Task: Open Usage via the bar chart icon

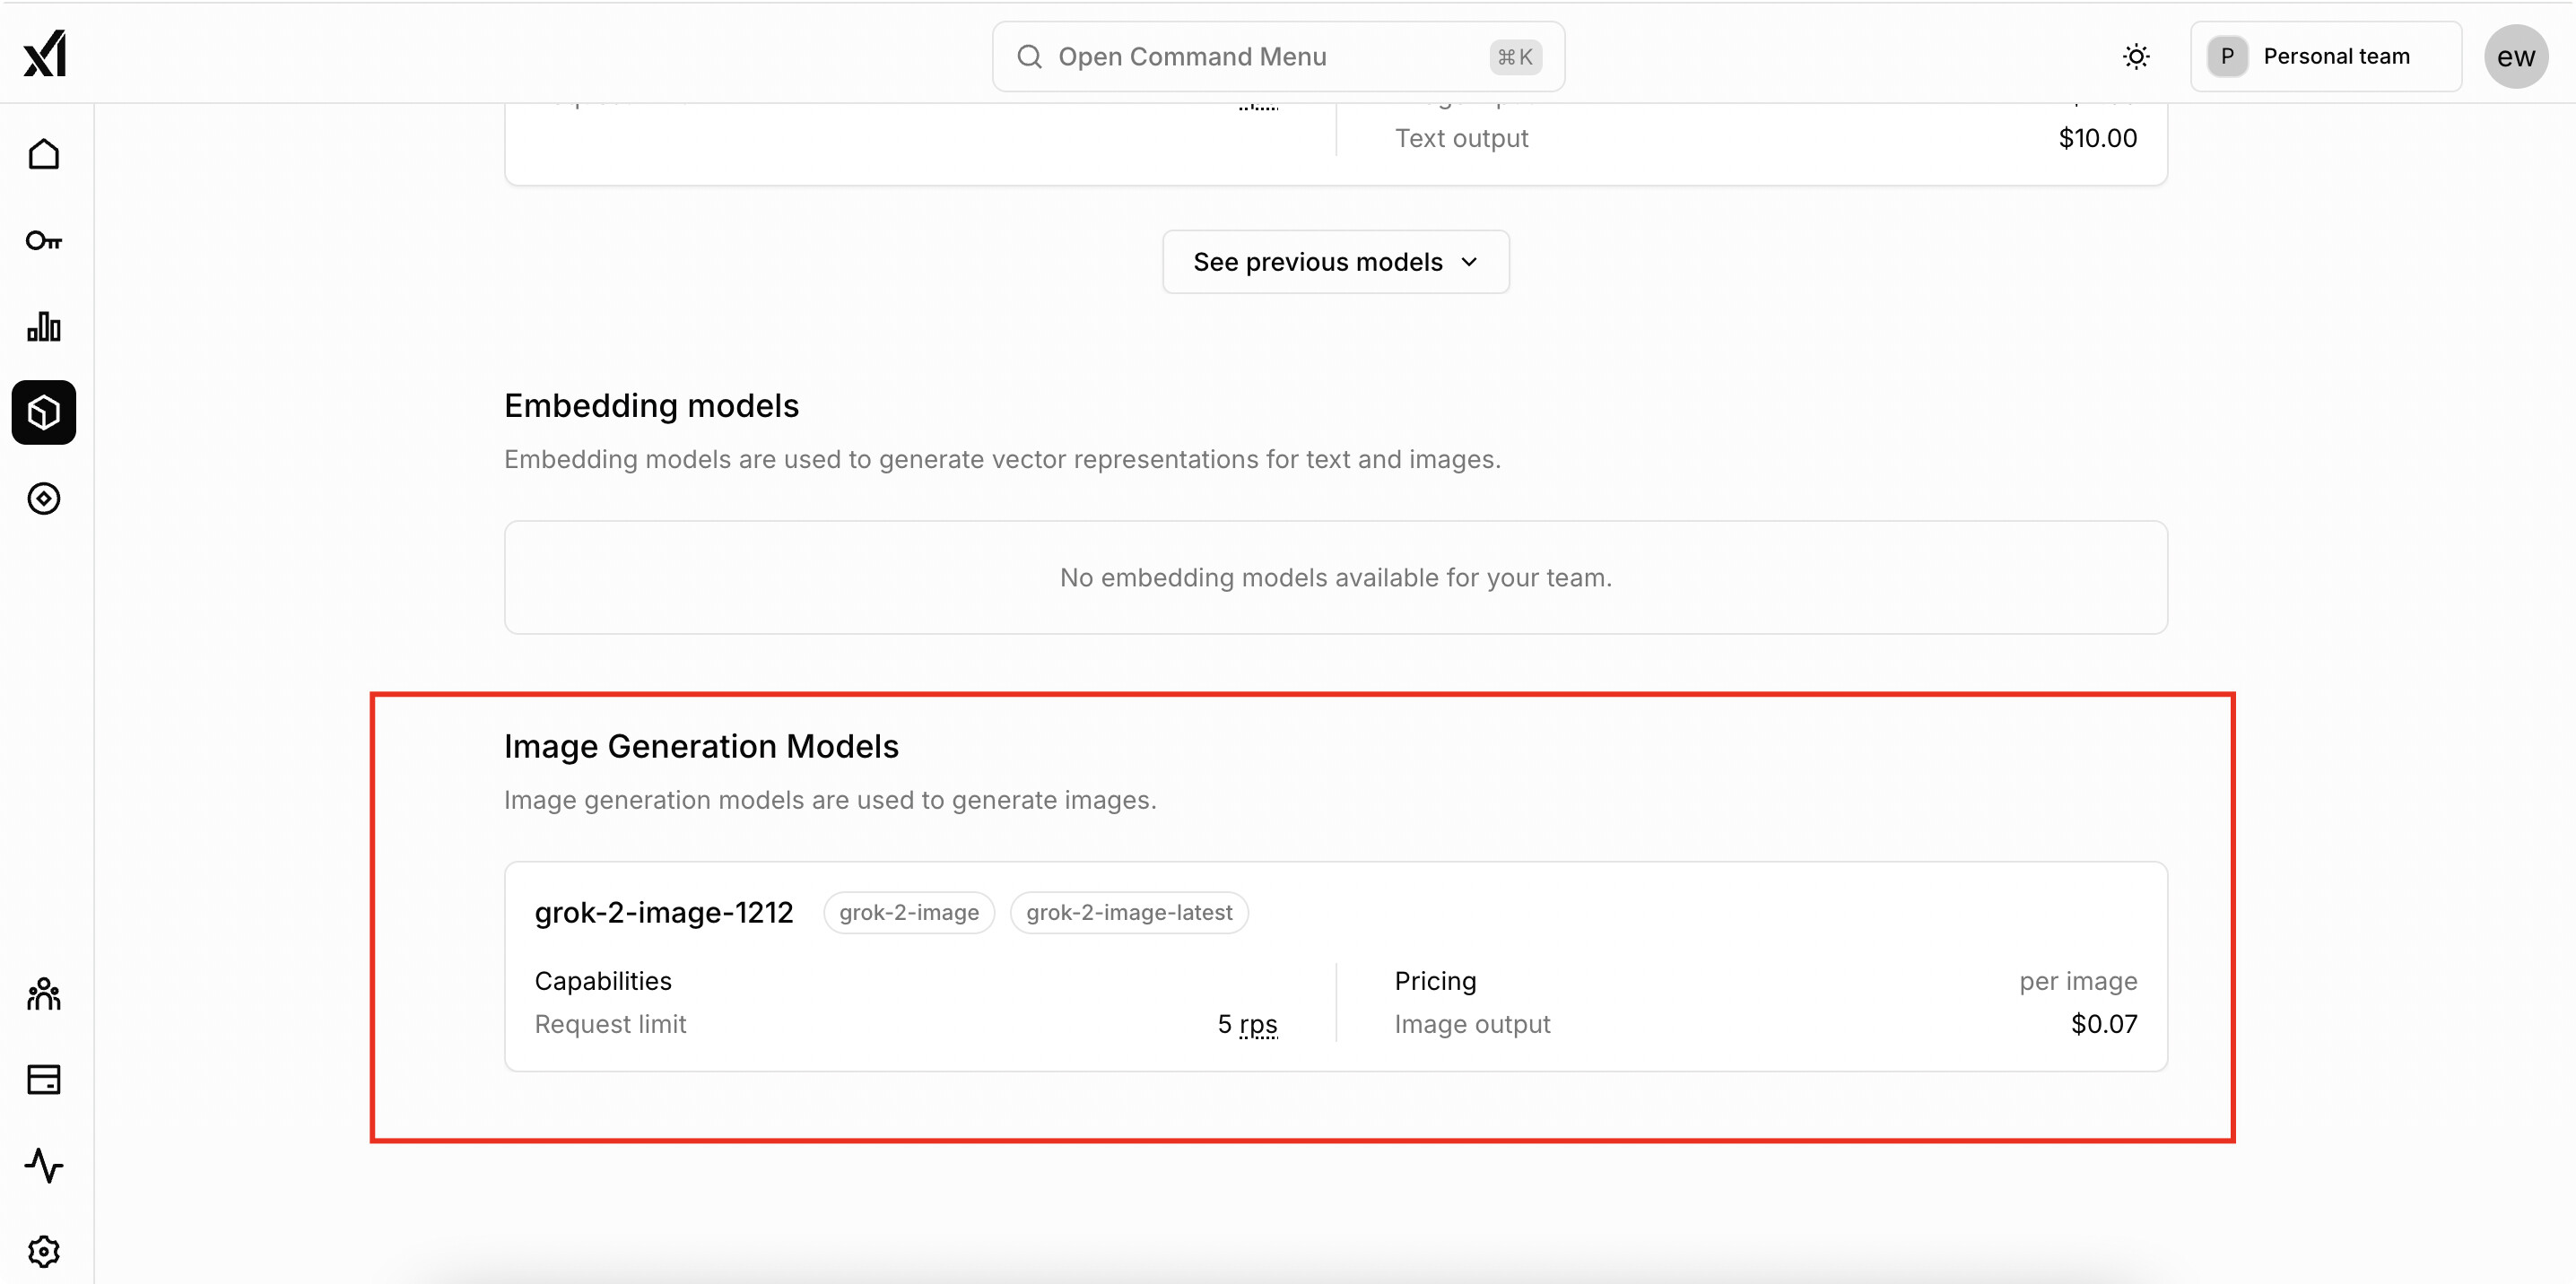Action: [x=44, y=326]
